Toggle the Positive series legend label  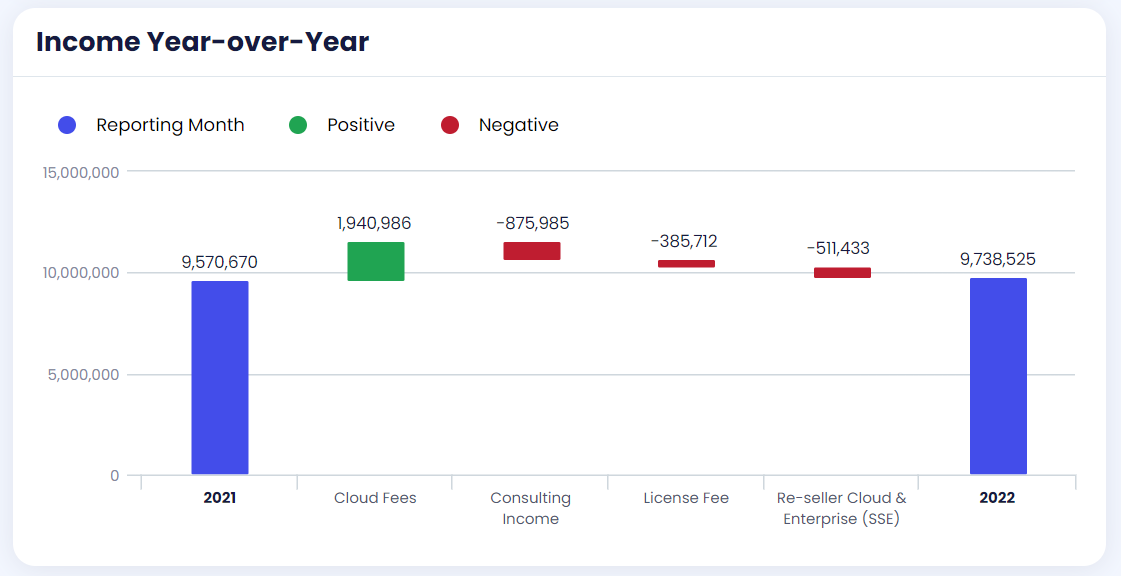(x=361, y=125)
